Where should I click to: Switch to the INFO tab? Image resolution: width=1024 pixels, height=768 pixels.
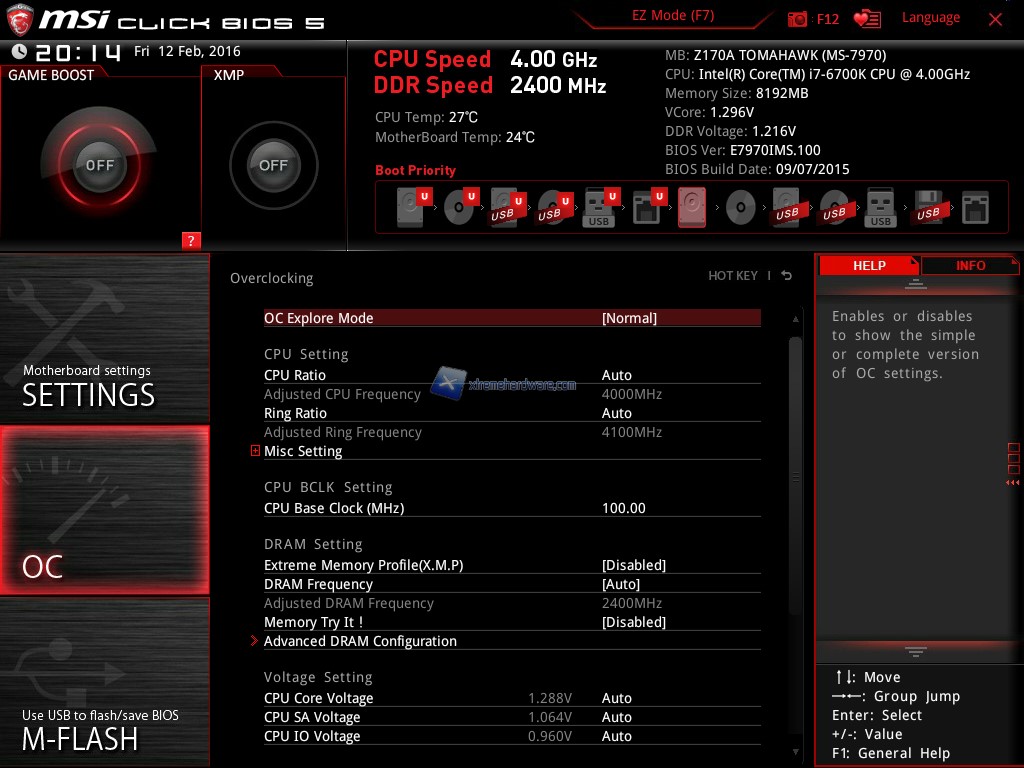point(969,266)
